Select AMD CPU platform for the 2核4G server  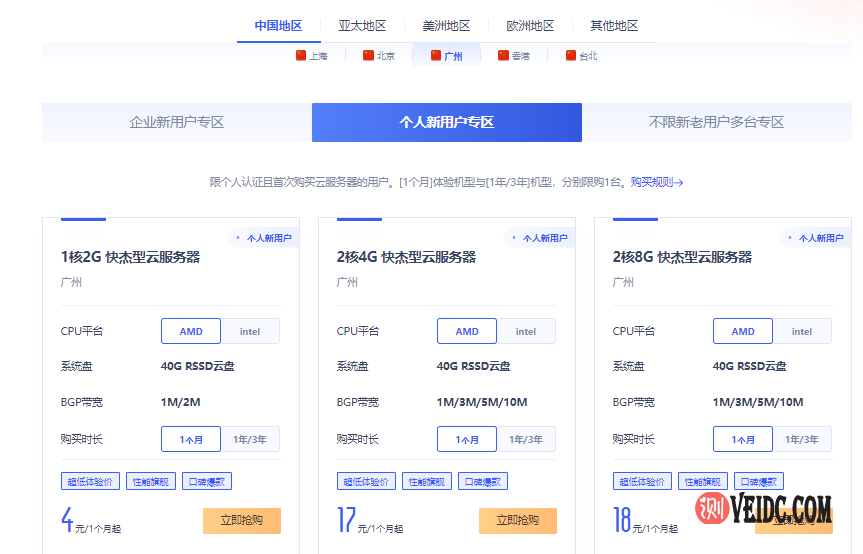point(467,331)
